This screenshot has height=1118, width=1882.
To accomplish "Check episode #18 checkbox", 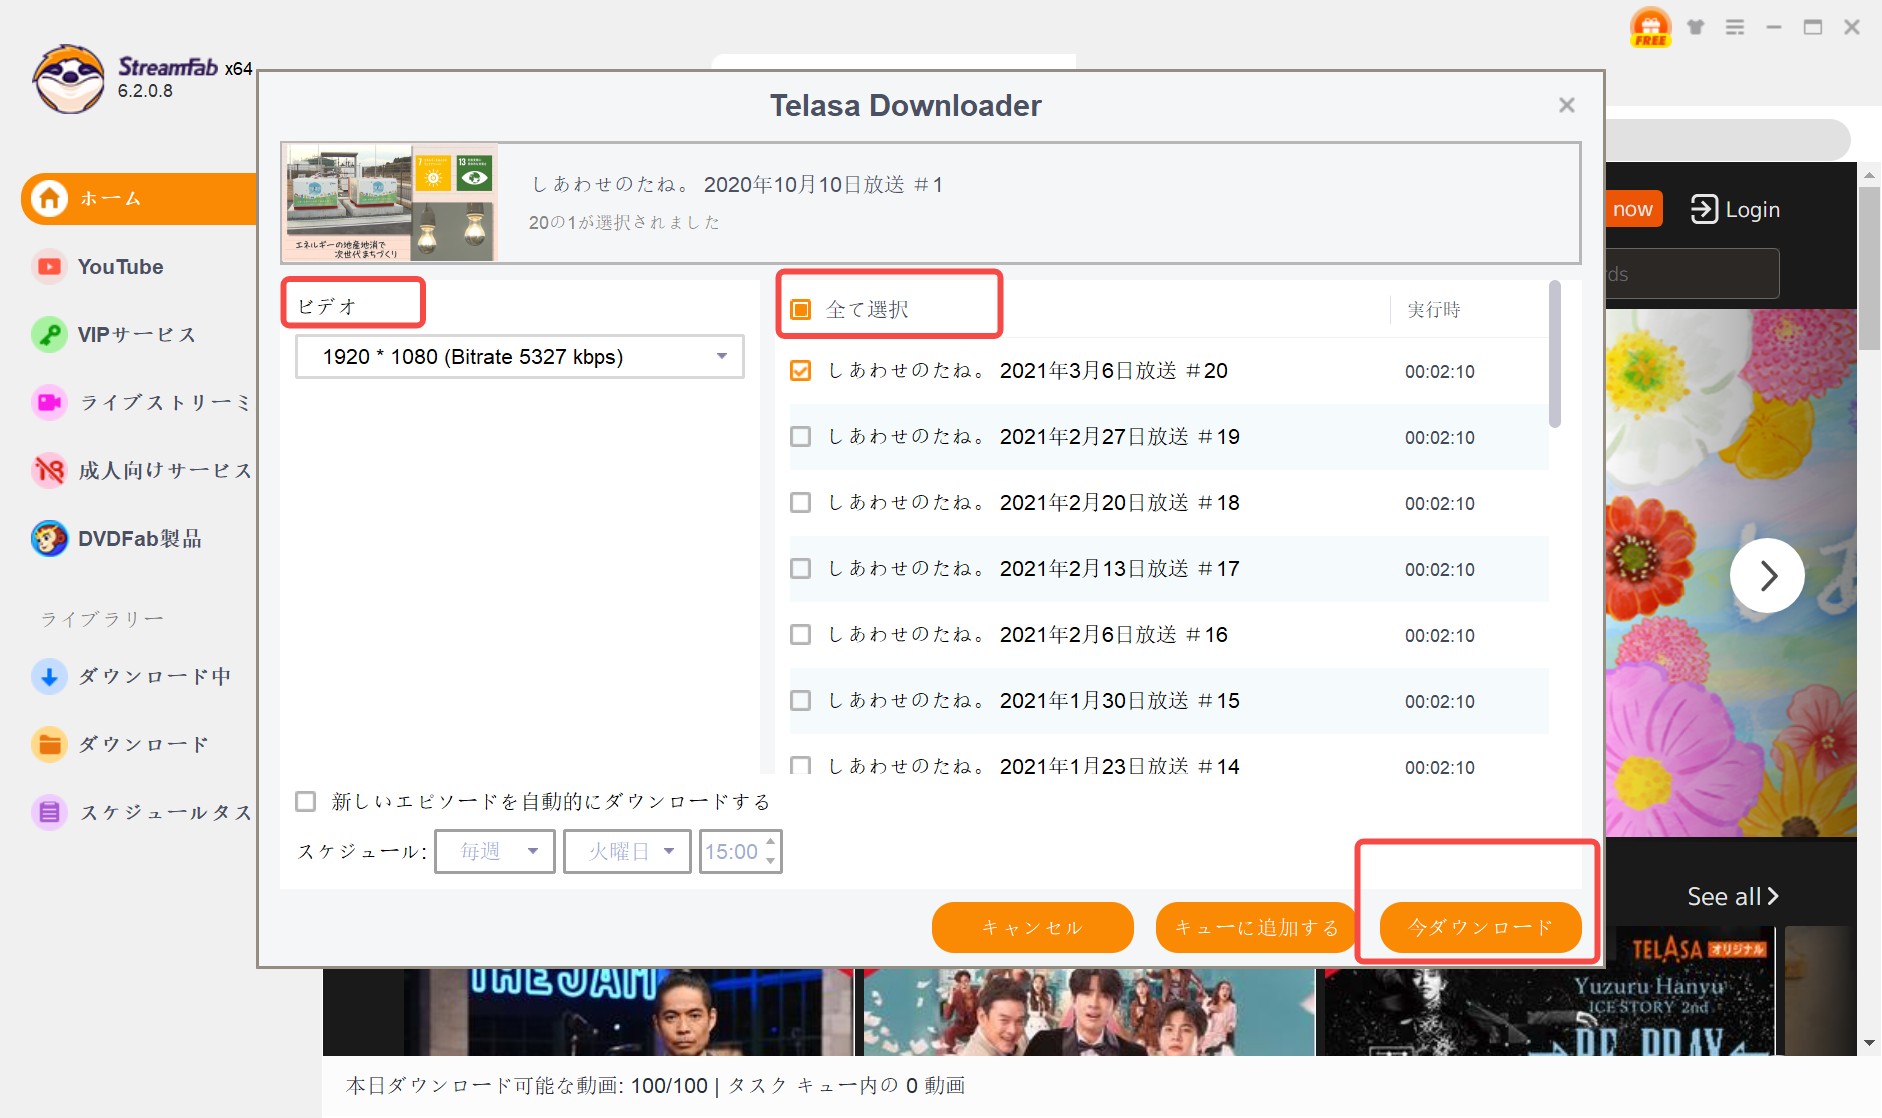I will tap(801, 503).
